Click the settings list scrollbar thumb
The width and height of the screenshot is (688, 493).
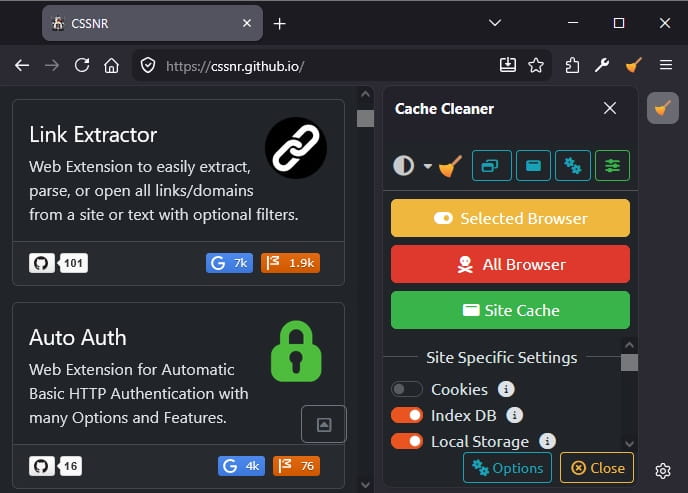(629, 363)
